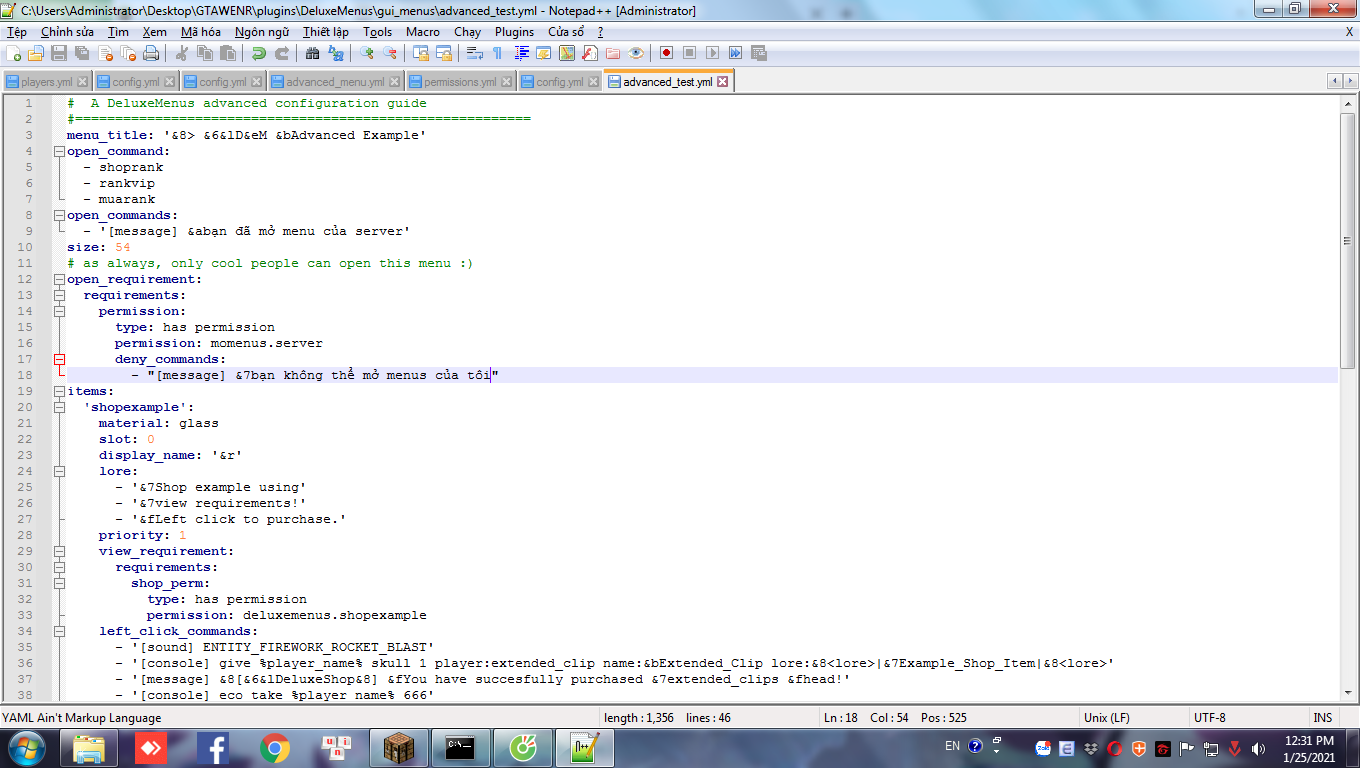
Task: Click the New file toolbar icon
Action: [x=14, y=53]
